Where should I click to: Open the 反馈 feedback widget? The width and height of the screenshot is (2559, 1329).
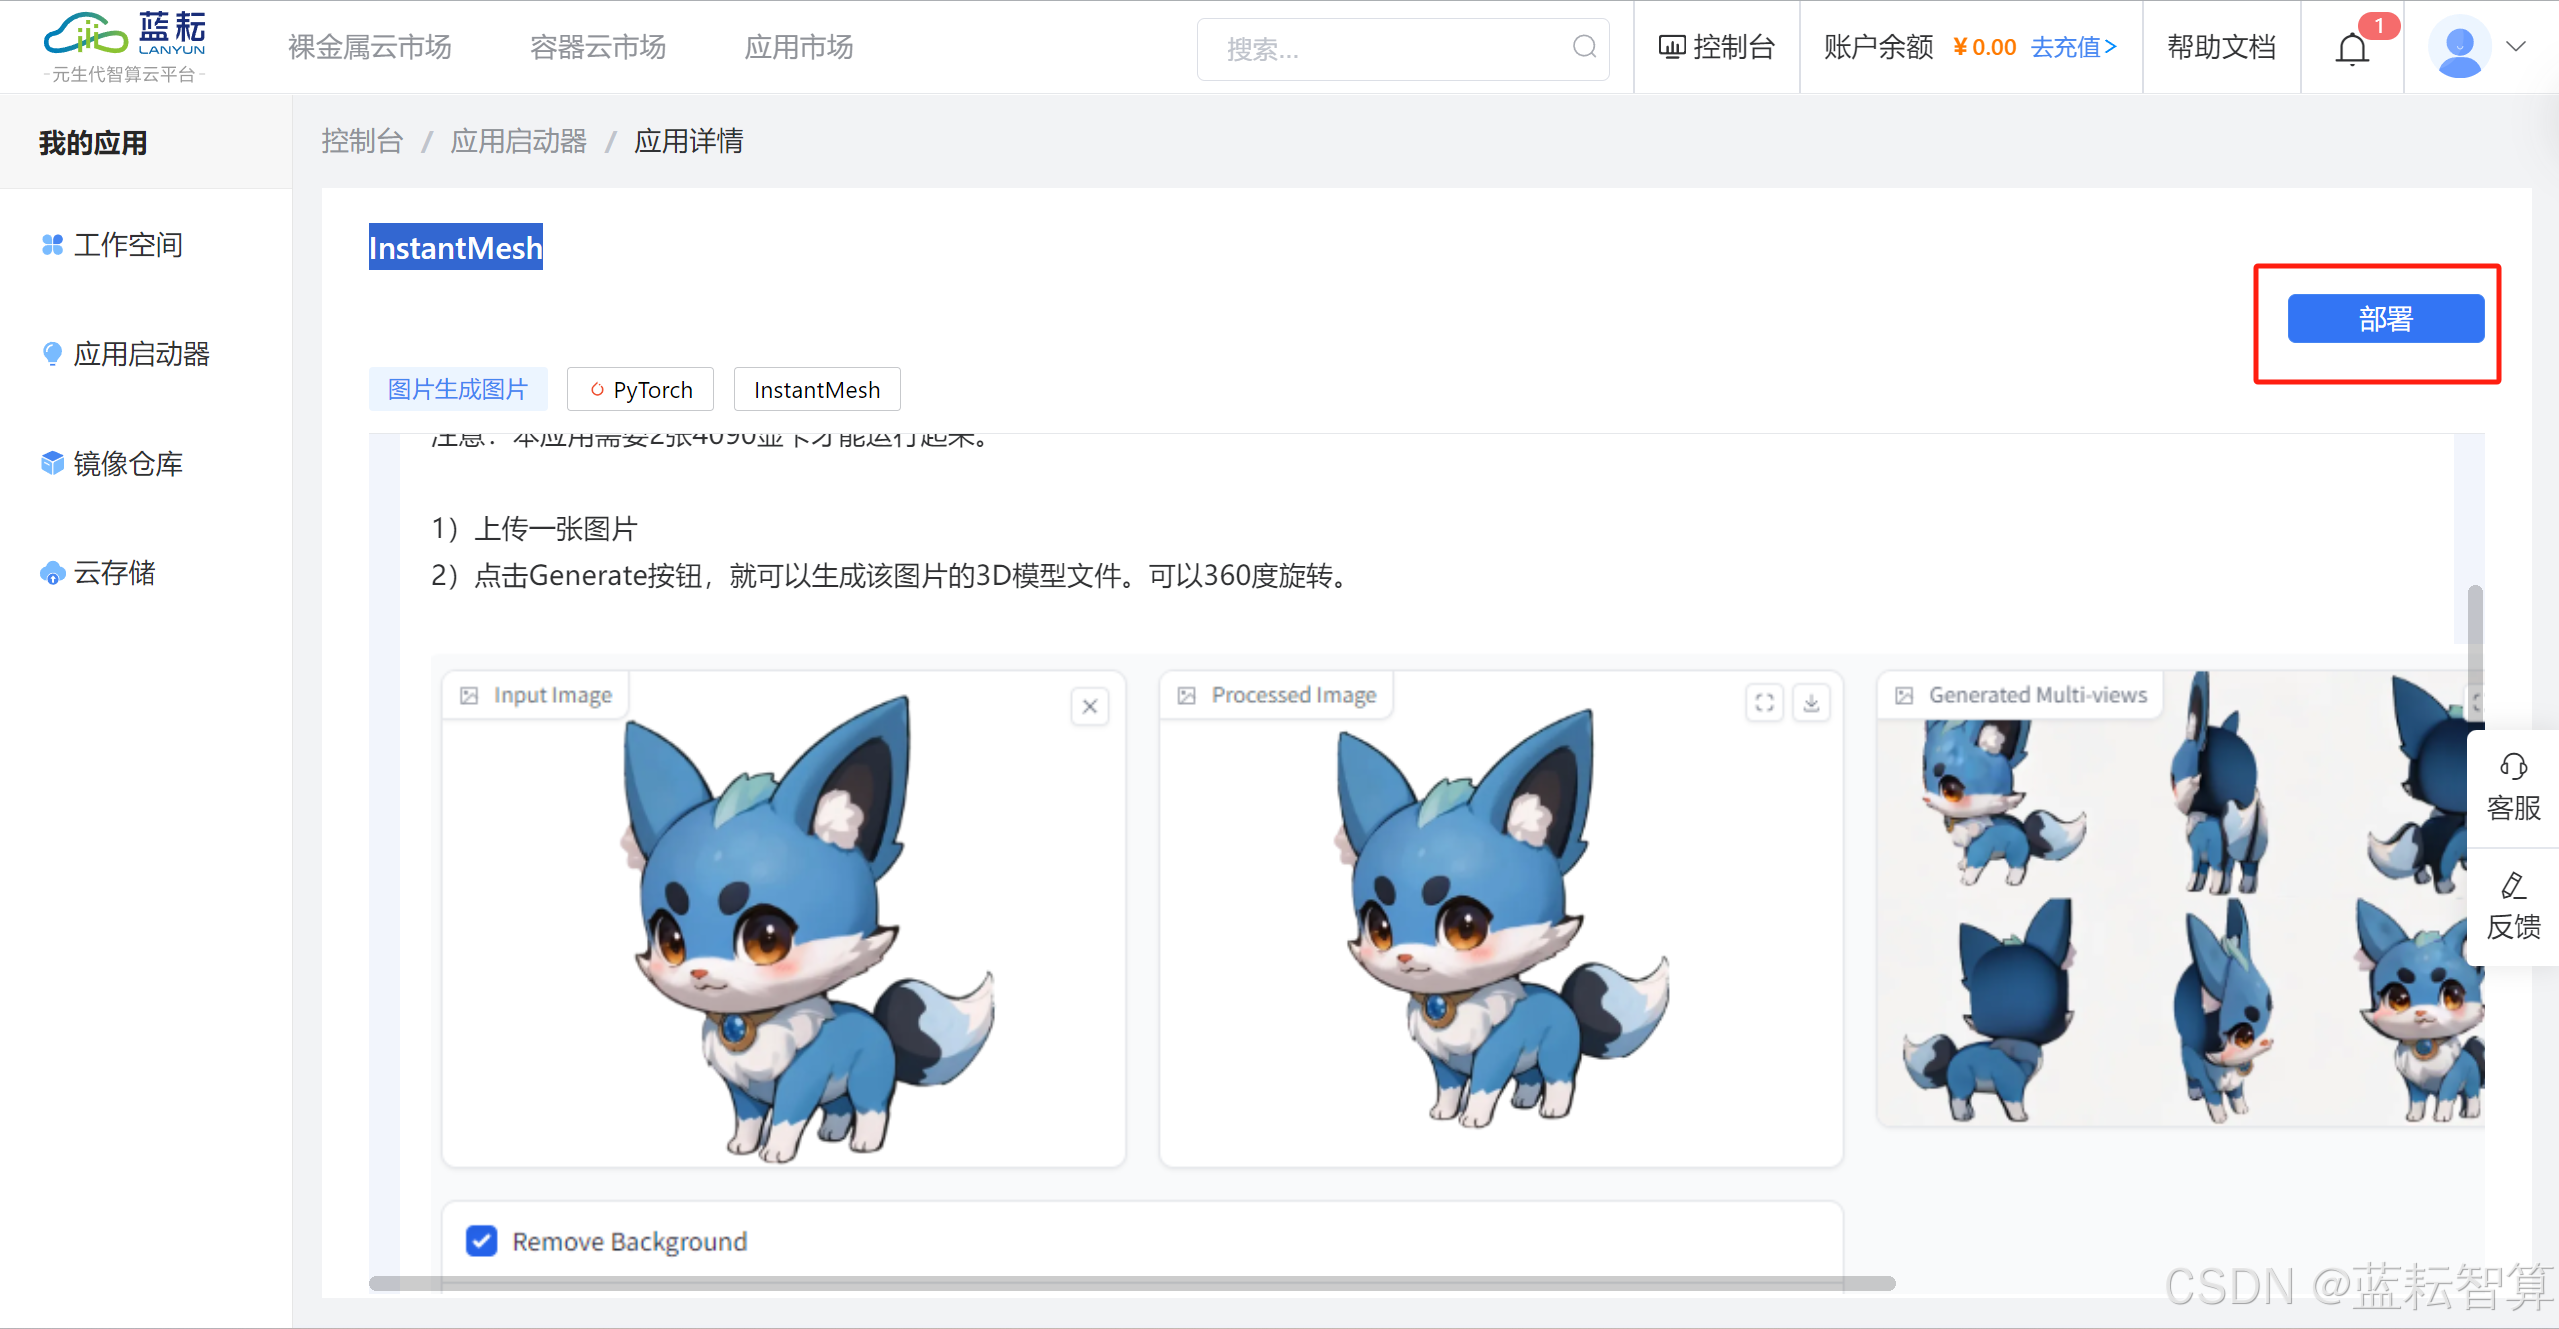[2512, 907]
